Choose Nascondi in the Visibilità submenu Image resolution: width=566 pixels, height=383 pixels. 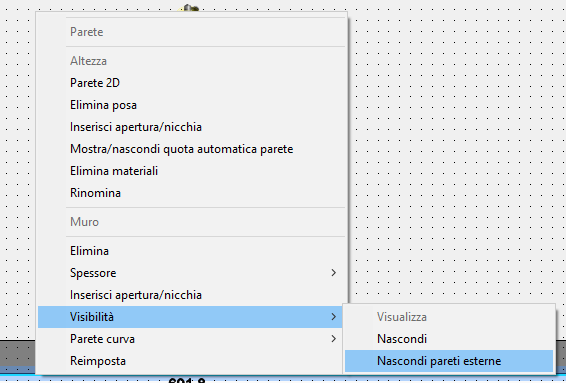tap(449, 339)
